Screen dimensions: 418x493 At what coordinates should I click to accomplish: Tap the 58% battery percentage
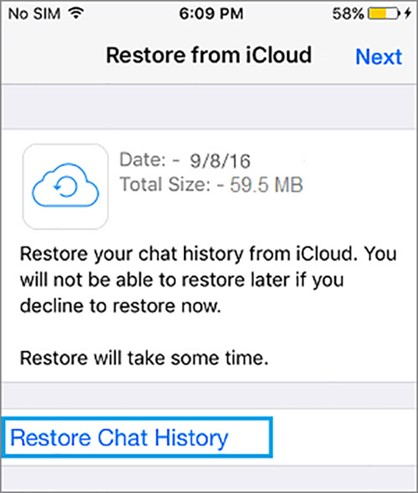[348, 14]
